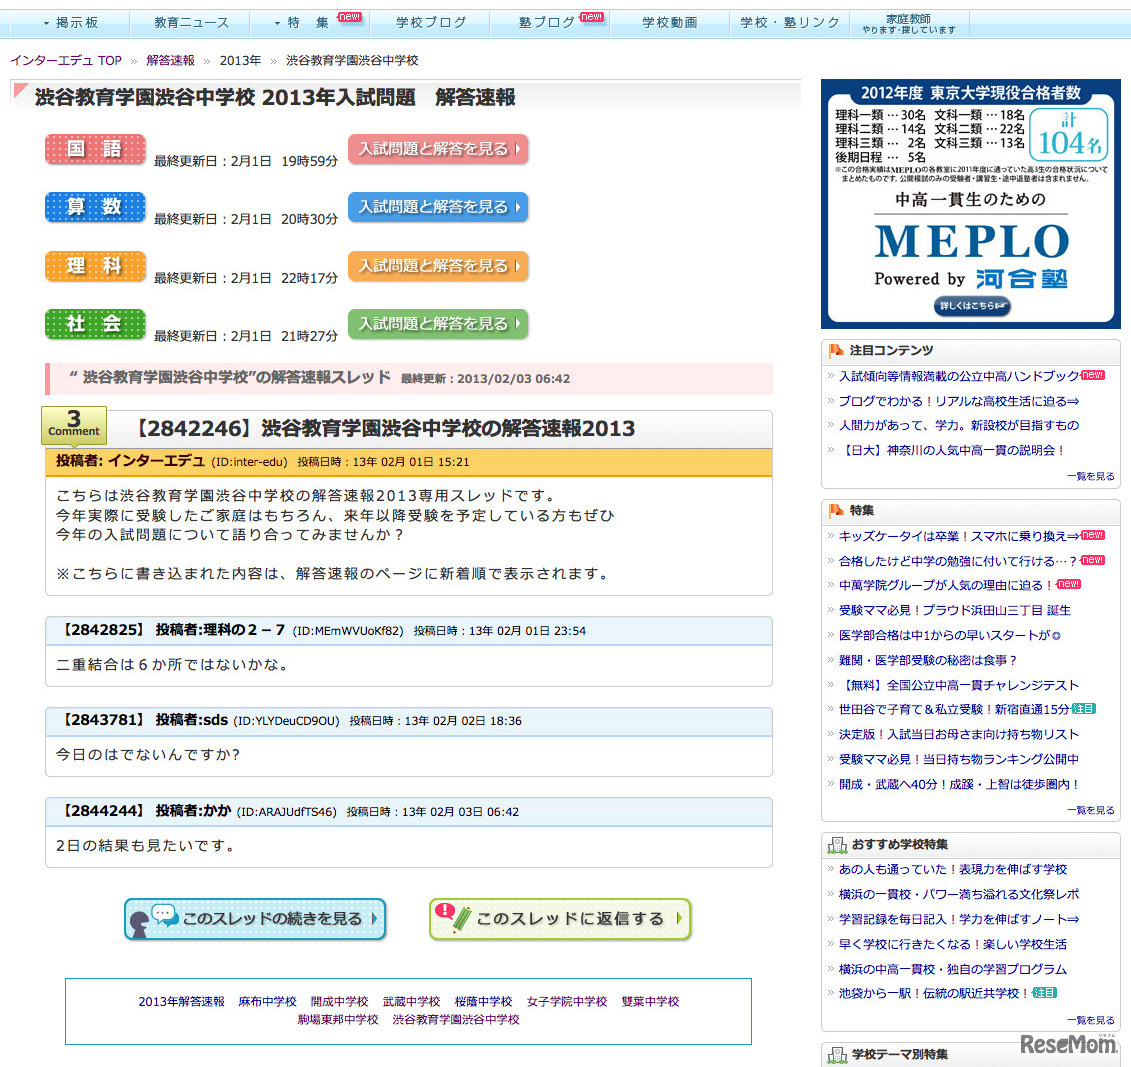Screen dimensions: 1131x1067
Task: Click the flag icon beside 特集 sidebar heading
Action: 834,510
